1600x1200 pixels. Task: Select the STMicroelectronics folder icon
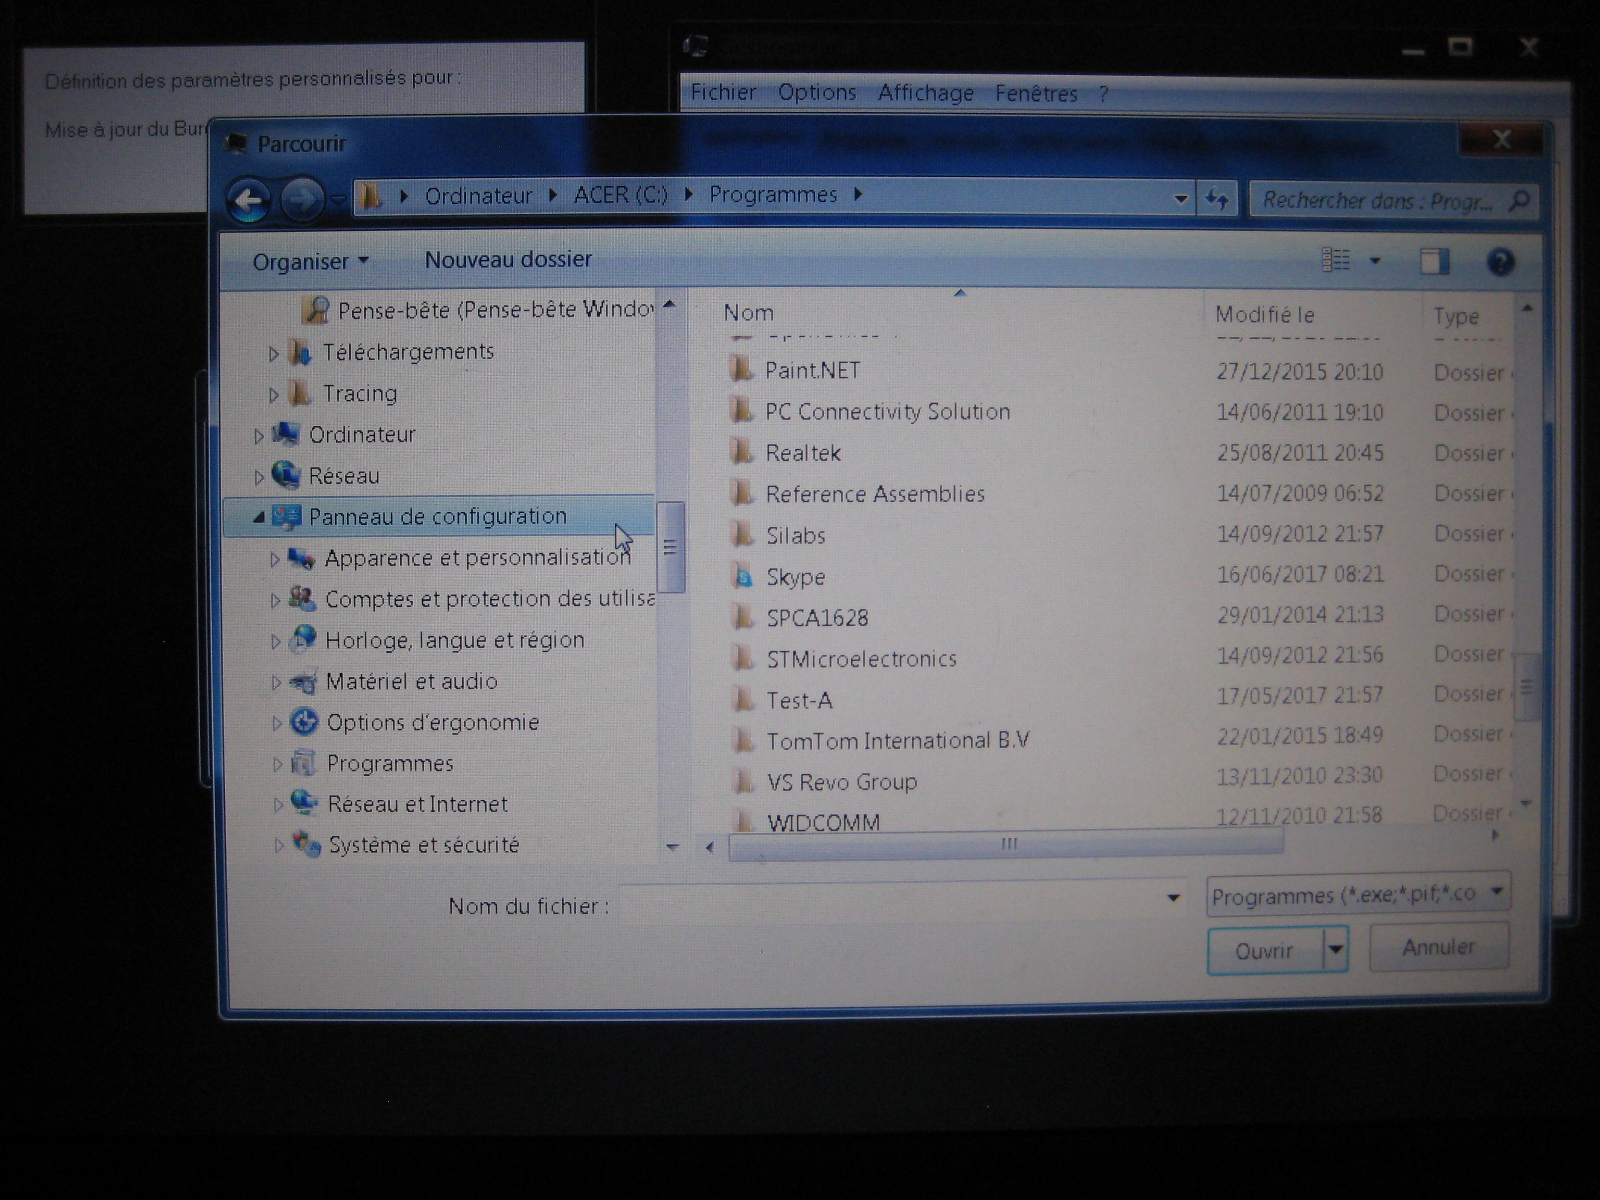[x=742, y=658]
